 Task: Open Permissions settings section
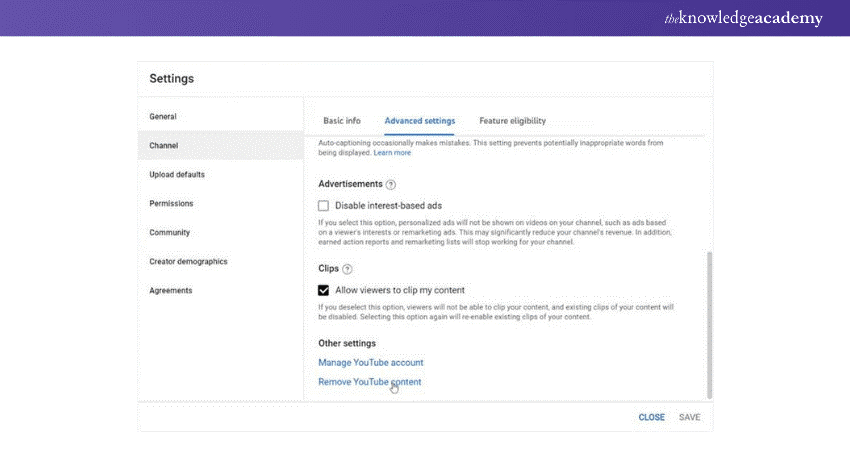[171, 204]
